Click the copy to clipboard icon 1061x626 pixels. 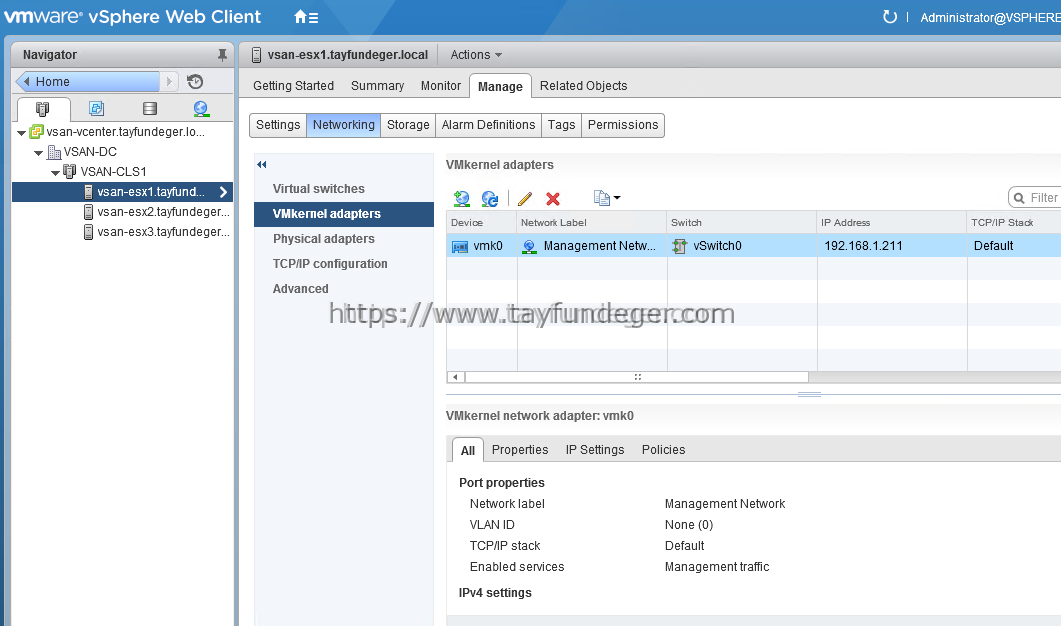click(x=602, y=198)
